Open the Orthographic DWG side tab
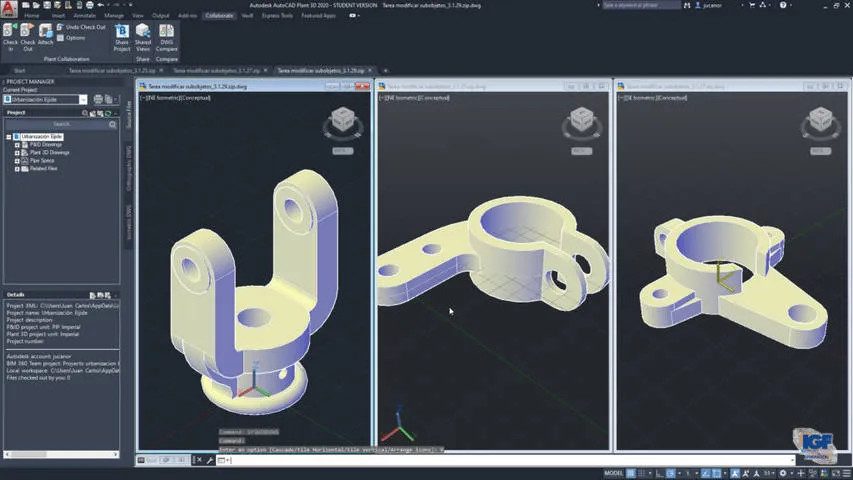Viewport: 853px width, 480px height. click(129, 168)
